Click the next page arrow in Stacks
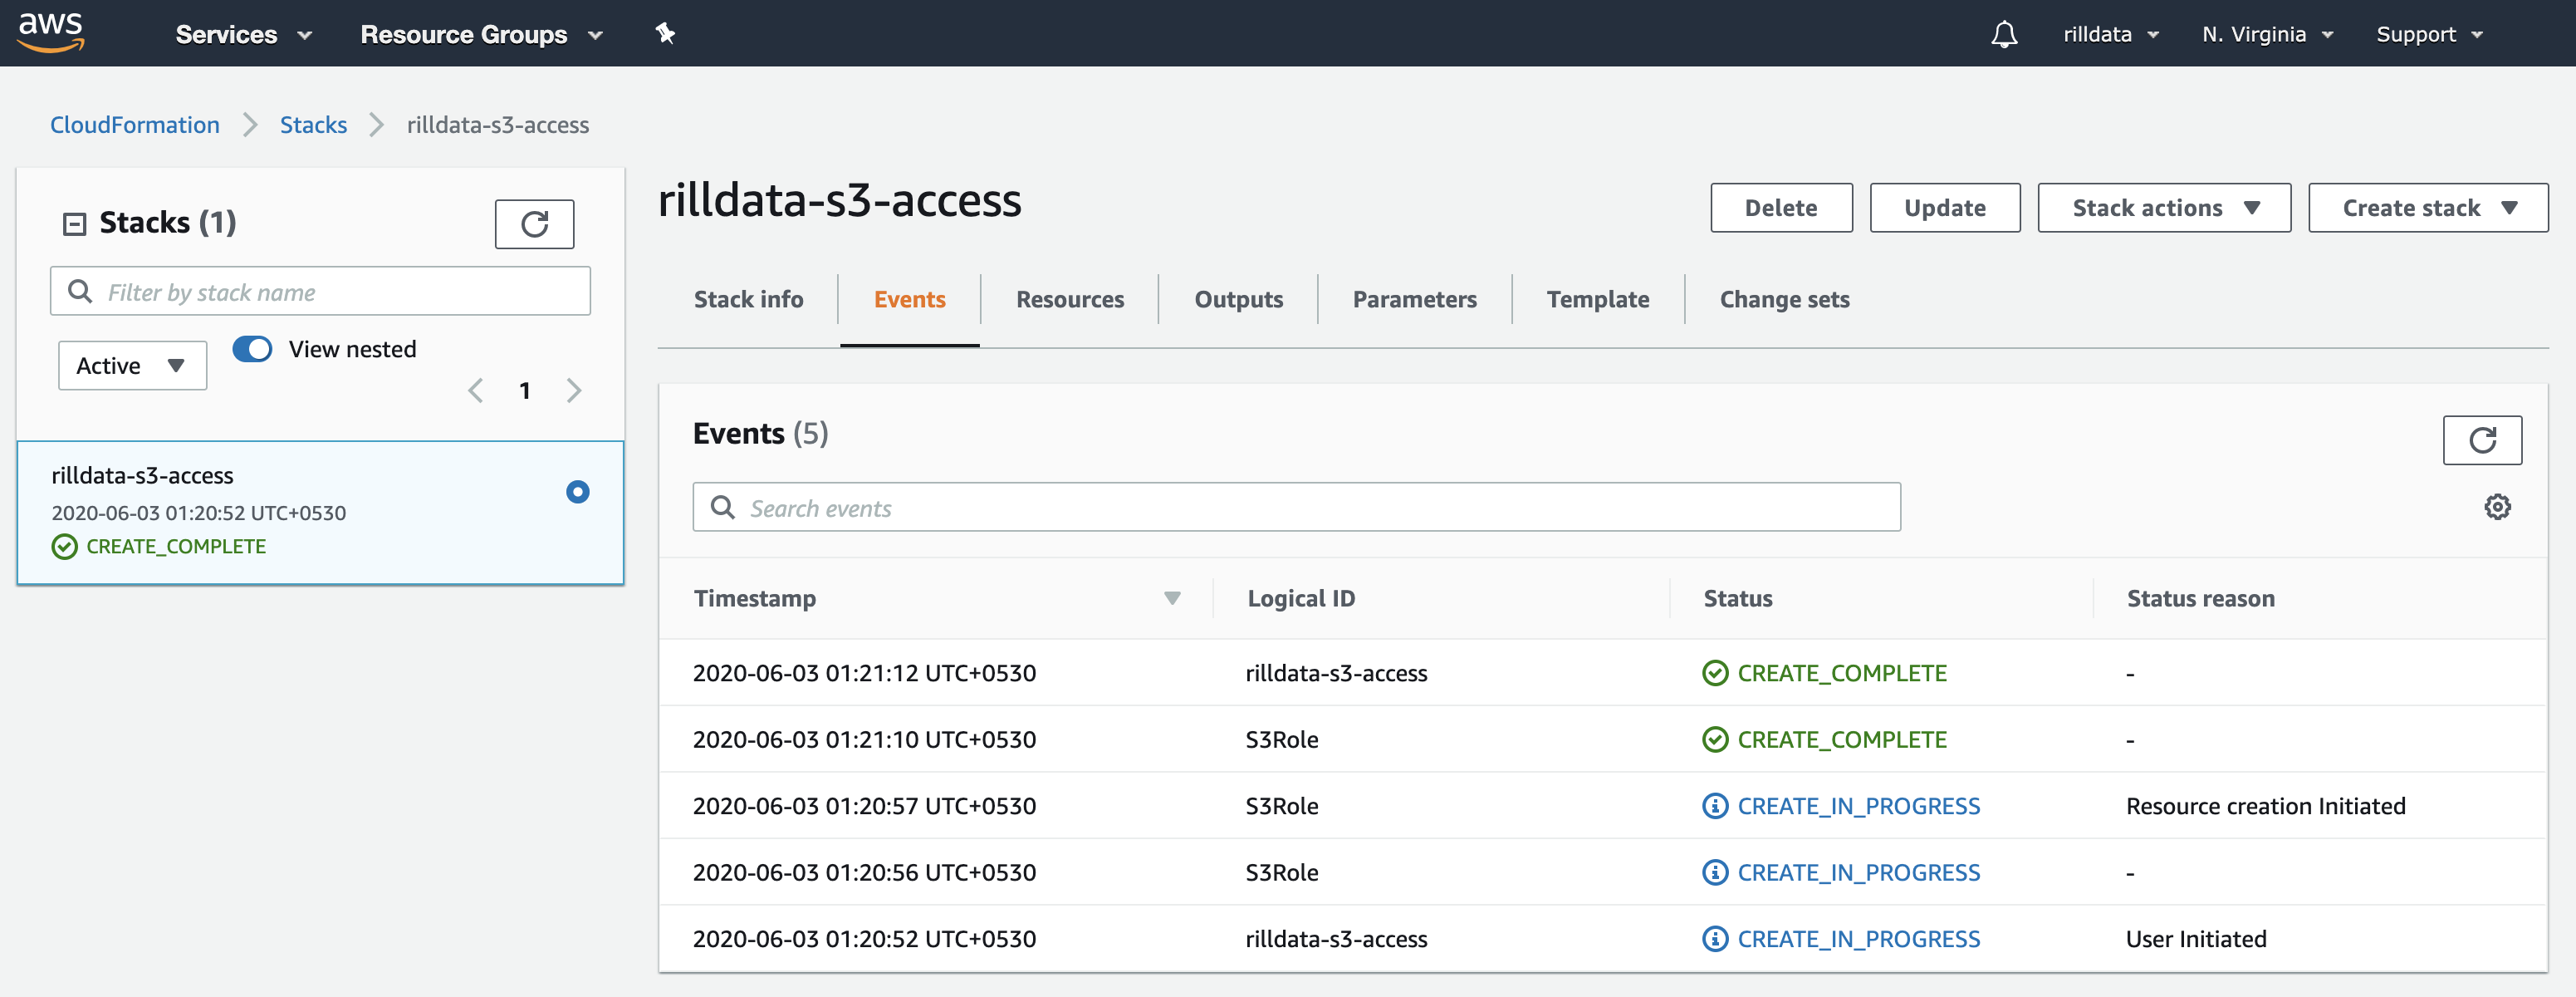 pyautogui.click(x=574, y=390)
